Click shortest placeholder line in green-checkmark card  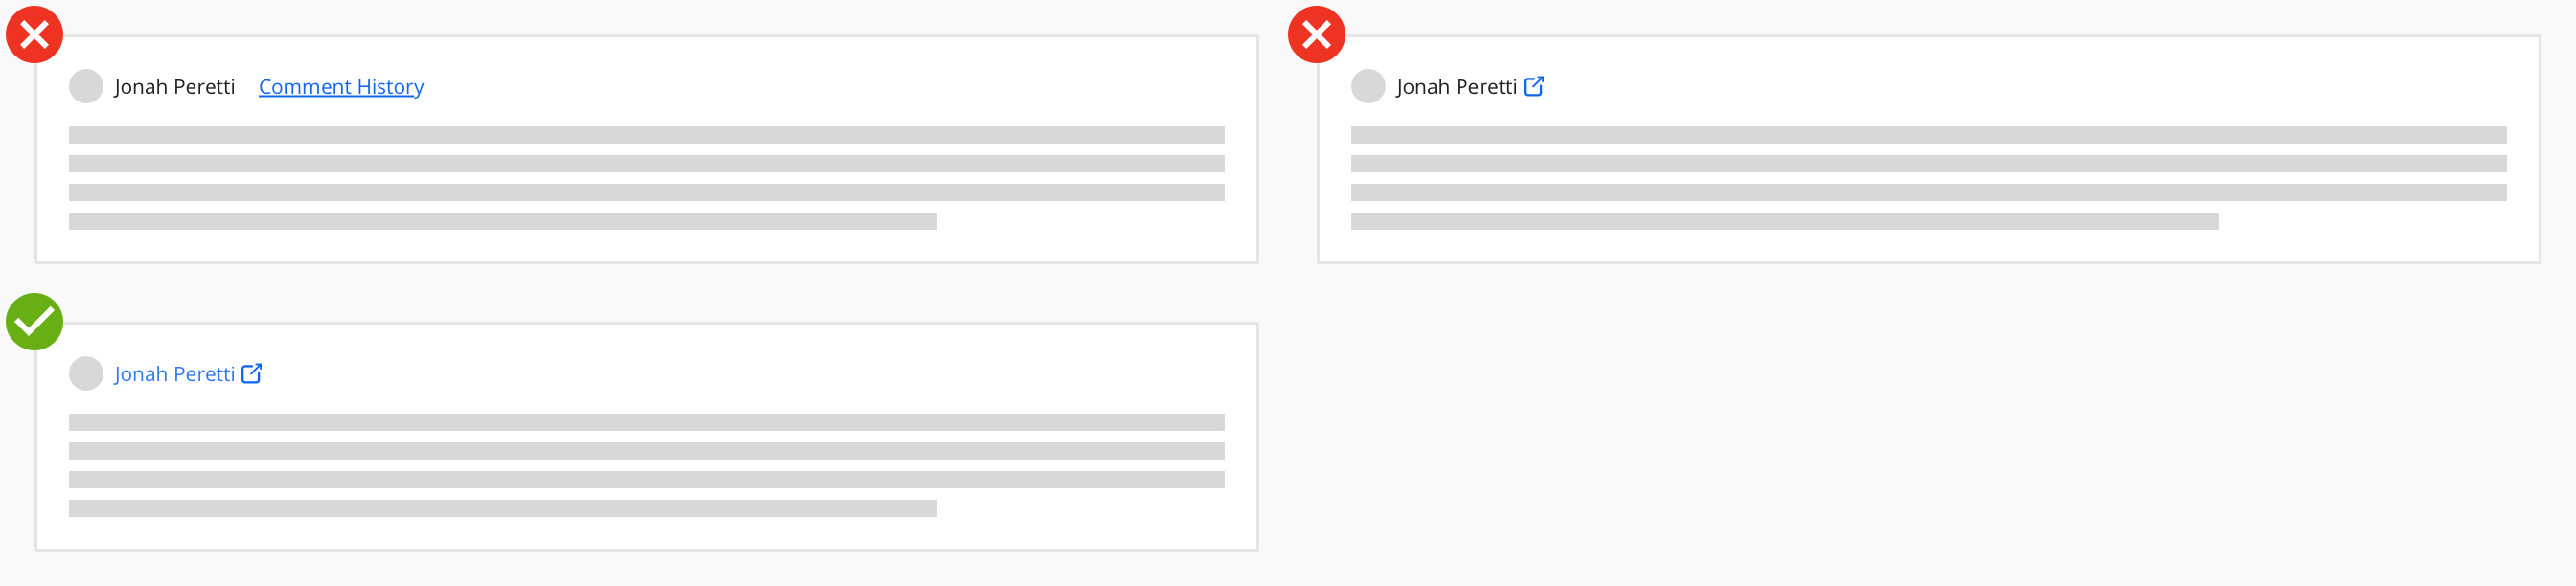coord(502,508)
